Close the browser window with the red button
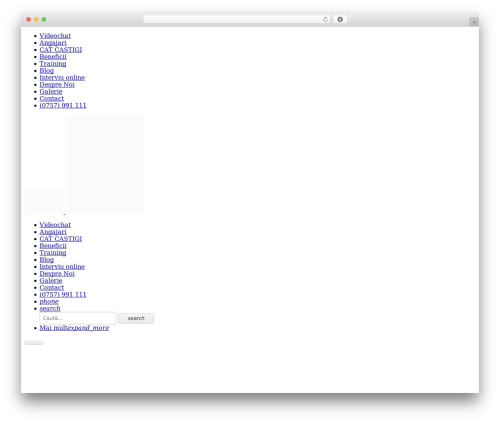500x423 pixels. tap(29, 19)
